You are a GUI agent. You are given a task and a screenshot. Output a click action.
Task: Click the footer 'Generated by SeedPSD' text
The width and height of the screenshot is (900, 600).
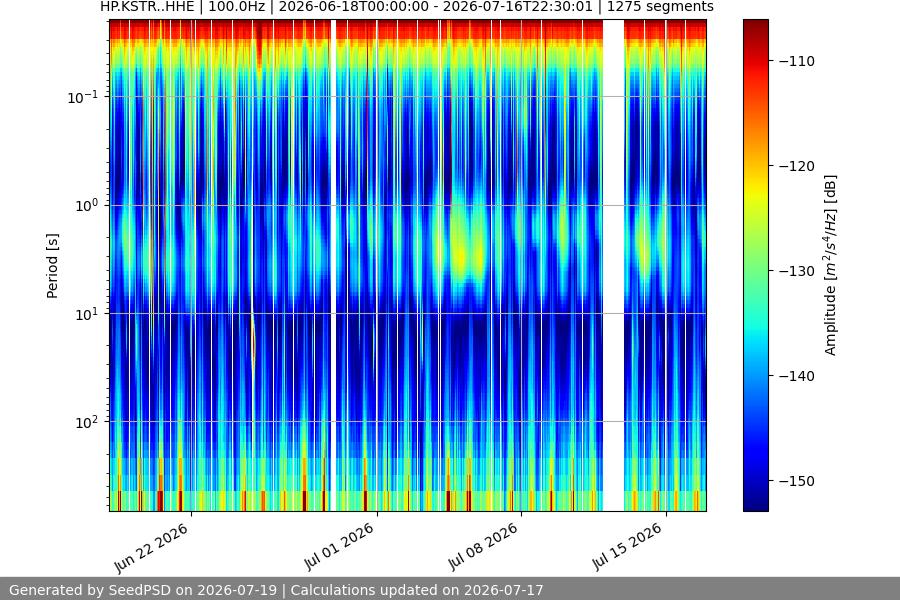(276, 590)
